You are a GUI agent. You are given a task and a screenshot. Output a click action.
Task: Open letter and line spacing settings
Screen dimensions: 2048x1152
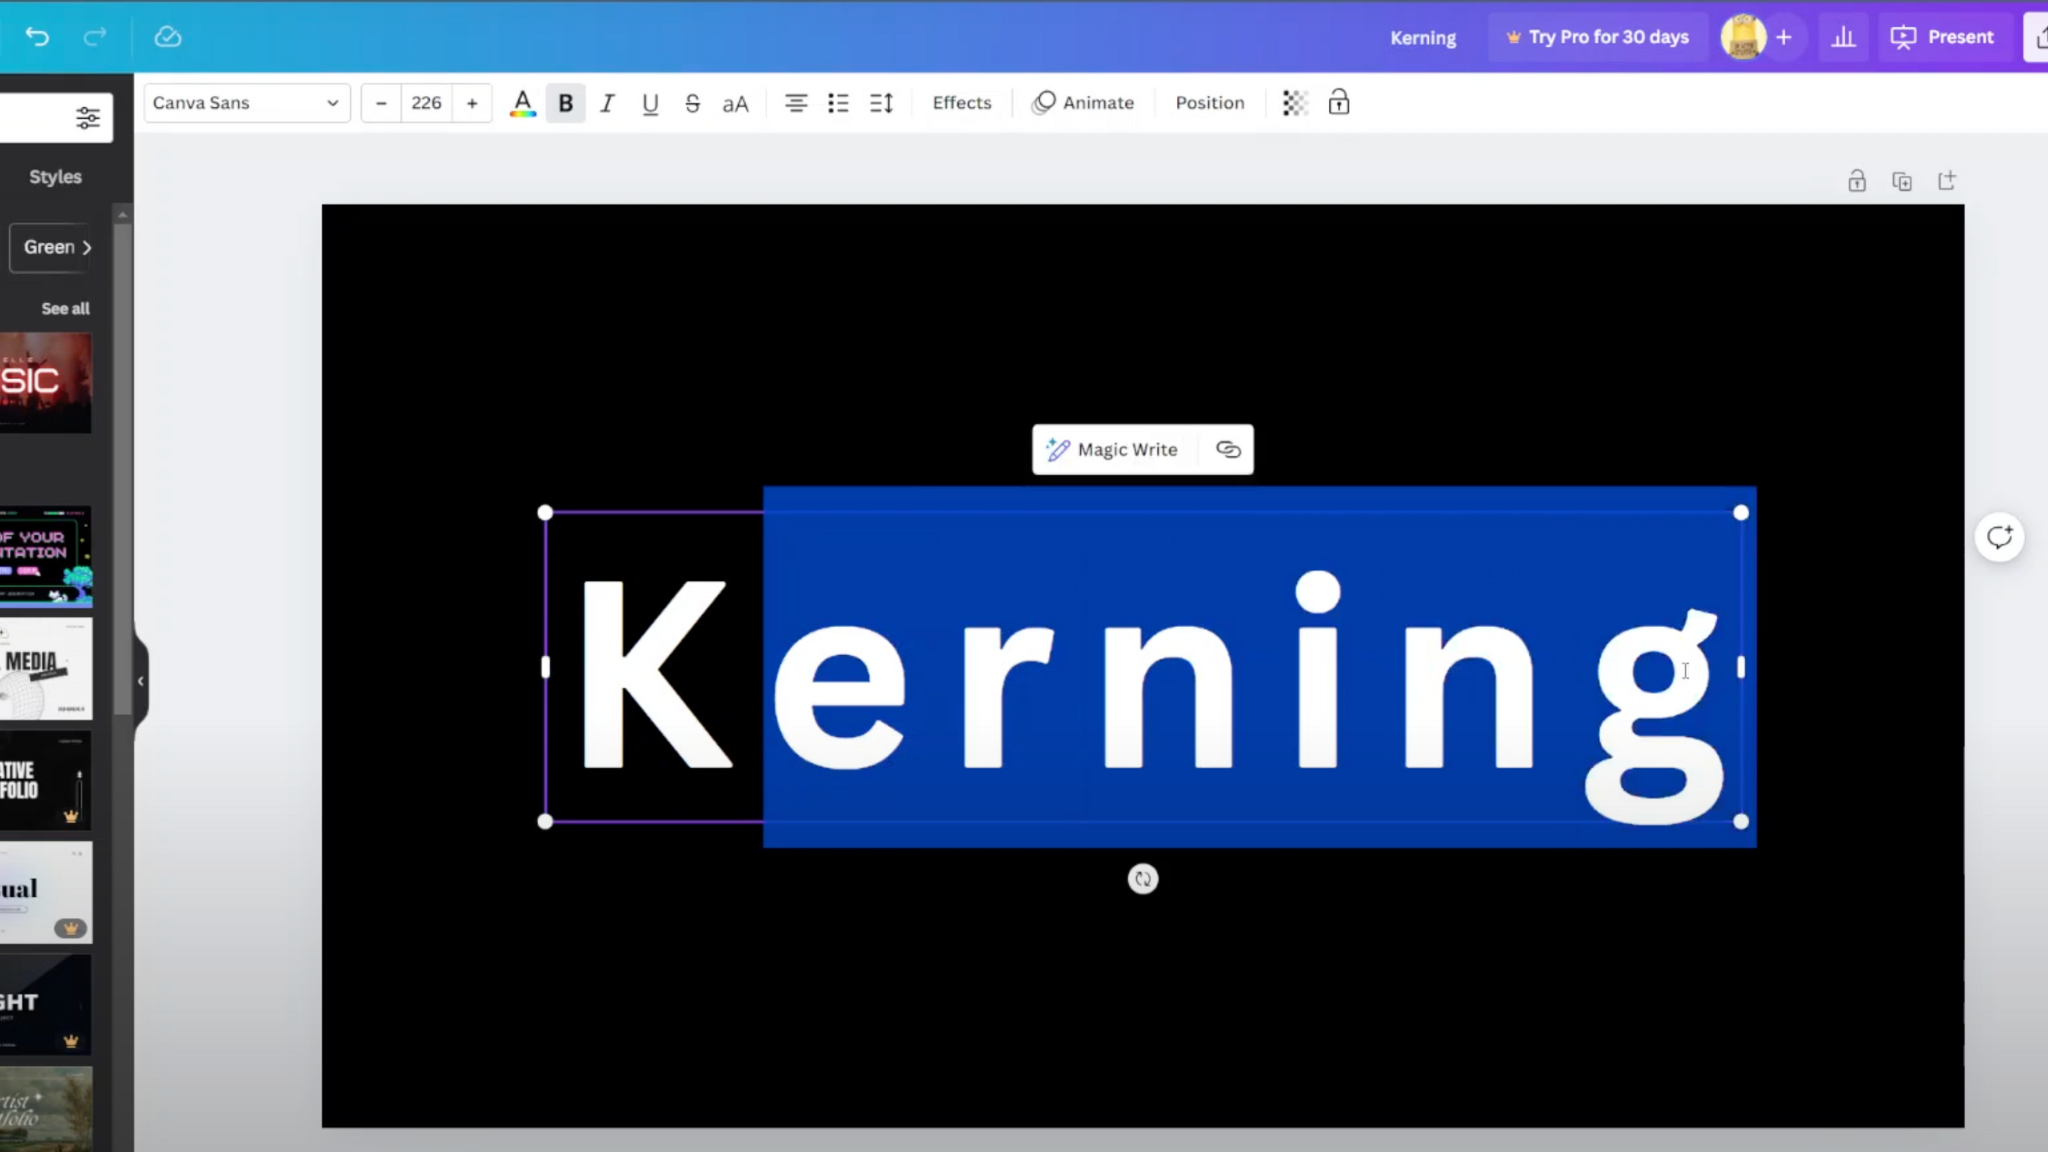point(881,103)
